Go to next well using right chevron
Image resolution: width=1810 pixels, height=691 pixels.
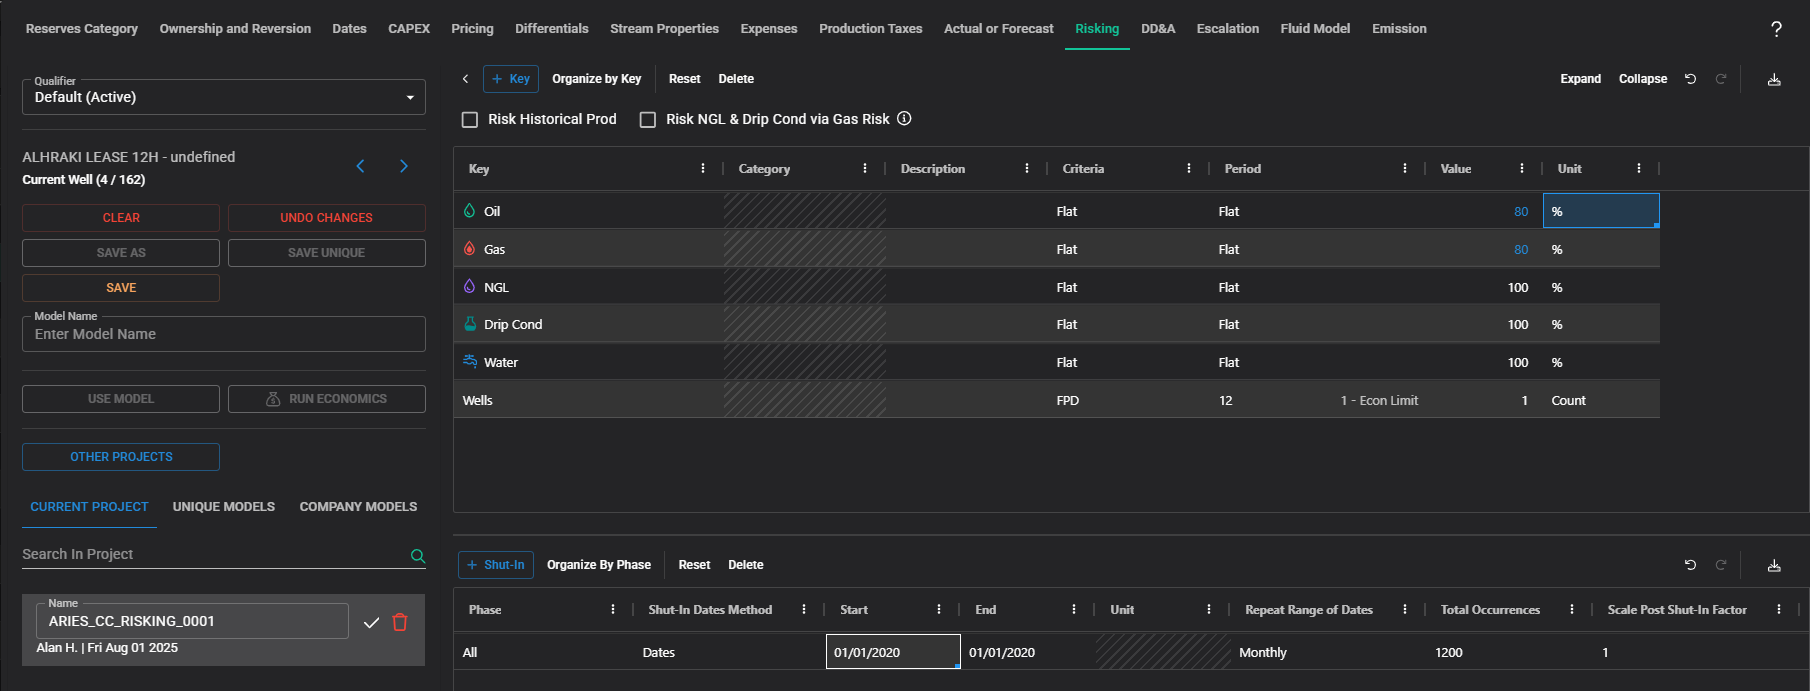click(404, 166)
